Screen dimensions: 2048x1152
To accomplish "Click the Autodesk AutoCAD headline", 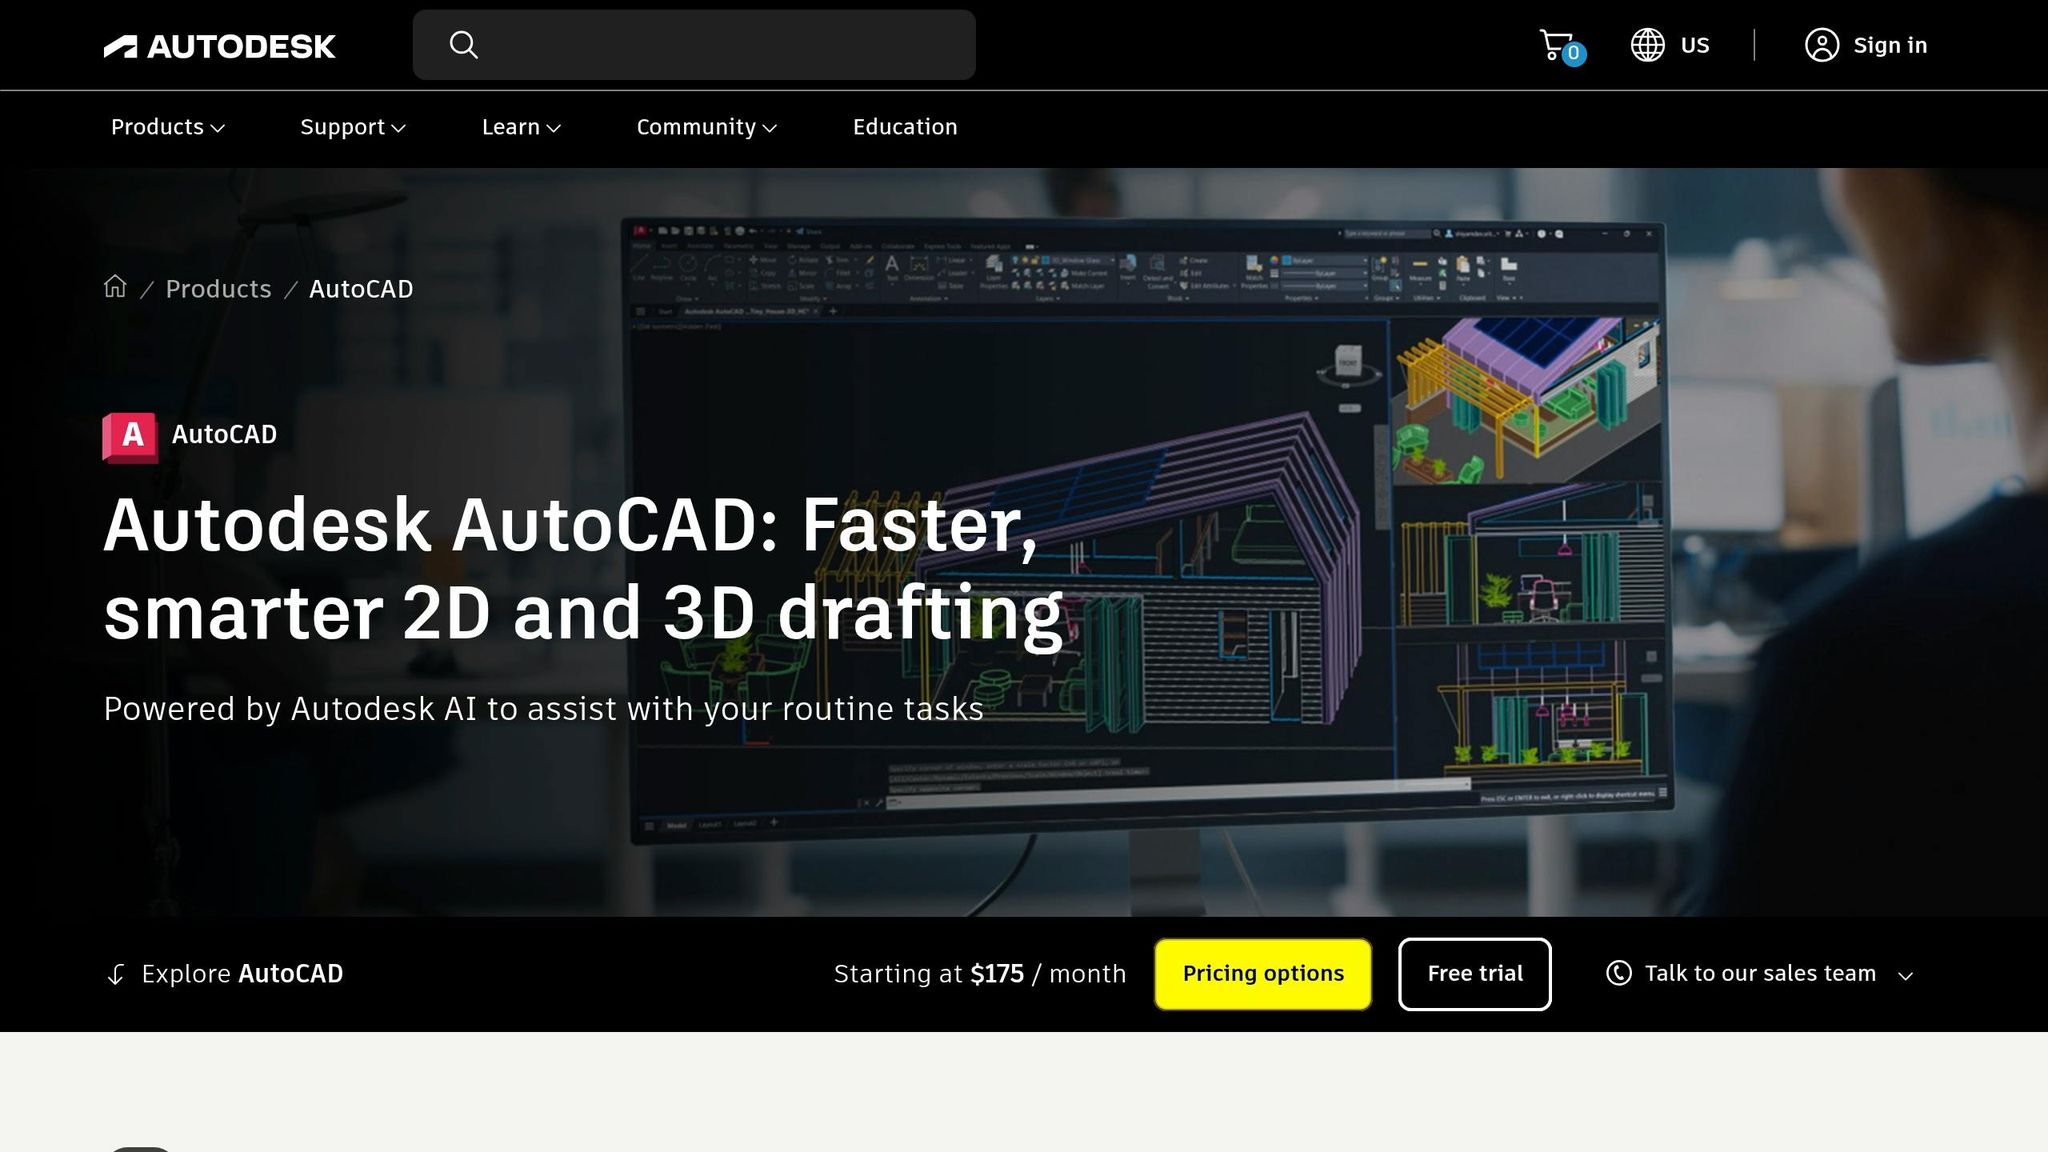I will pos(583,568).
